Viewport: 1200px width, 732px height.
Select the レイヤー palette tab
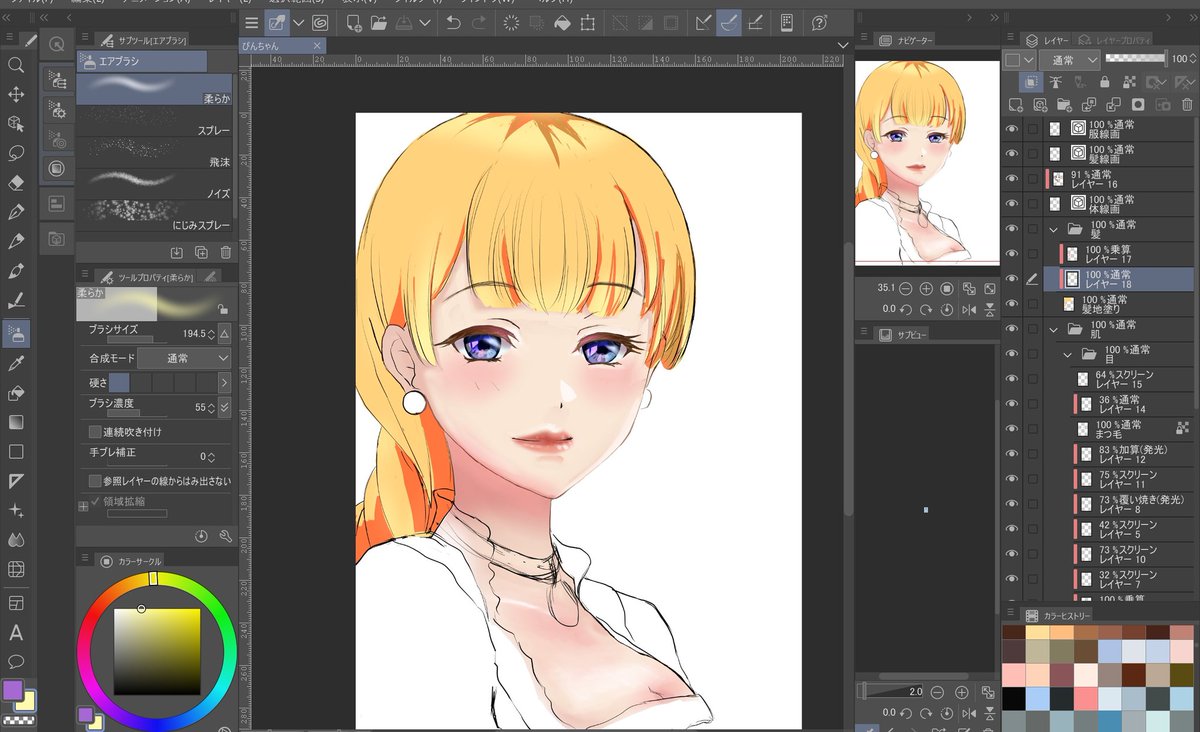click(x=1046, y=39)
